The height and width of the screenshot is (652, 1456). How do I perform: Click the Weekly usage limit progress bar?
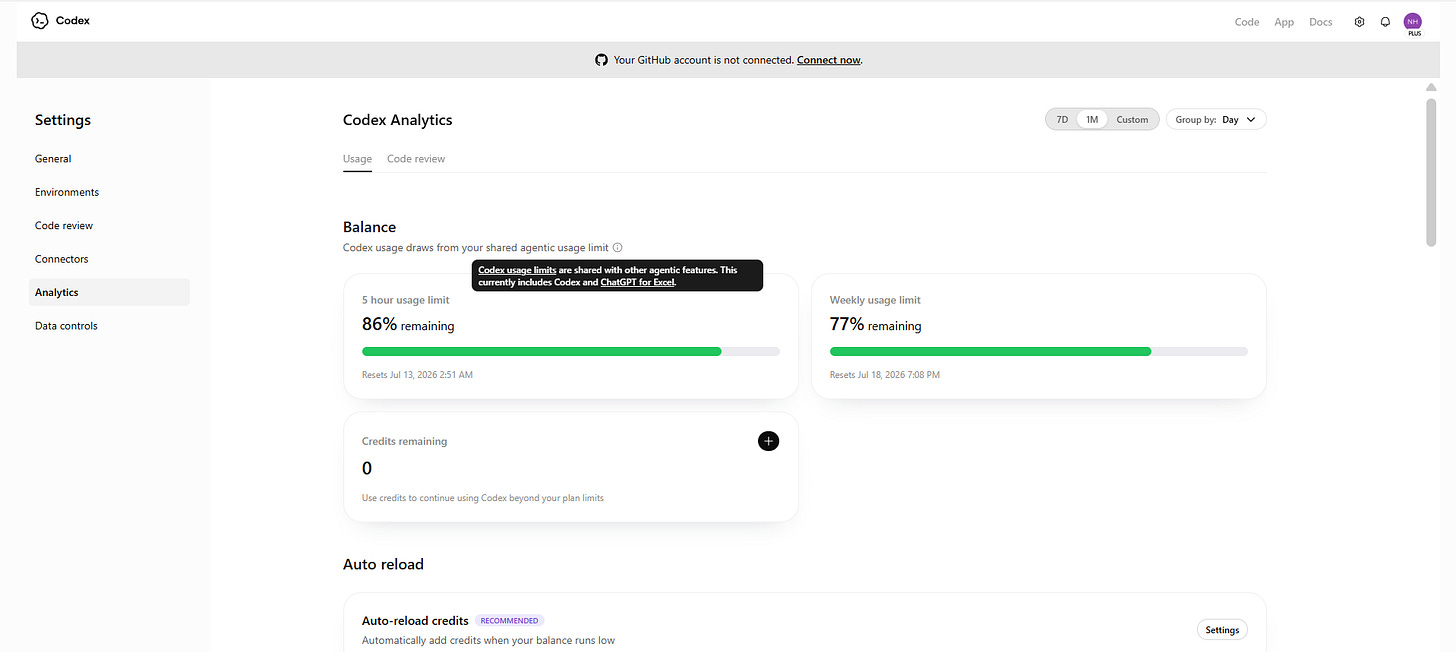pos(1039,352)
